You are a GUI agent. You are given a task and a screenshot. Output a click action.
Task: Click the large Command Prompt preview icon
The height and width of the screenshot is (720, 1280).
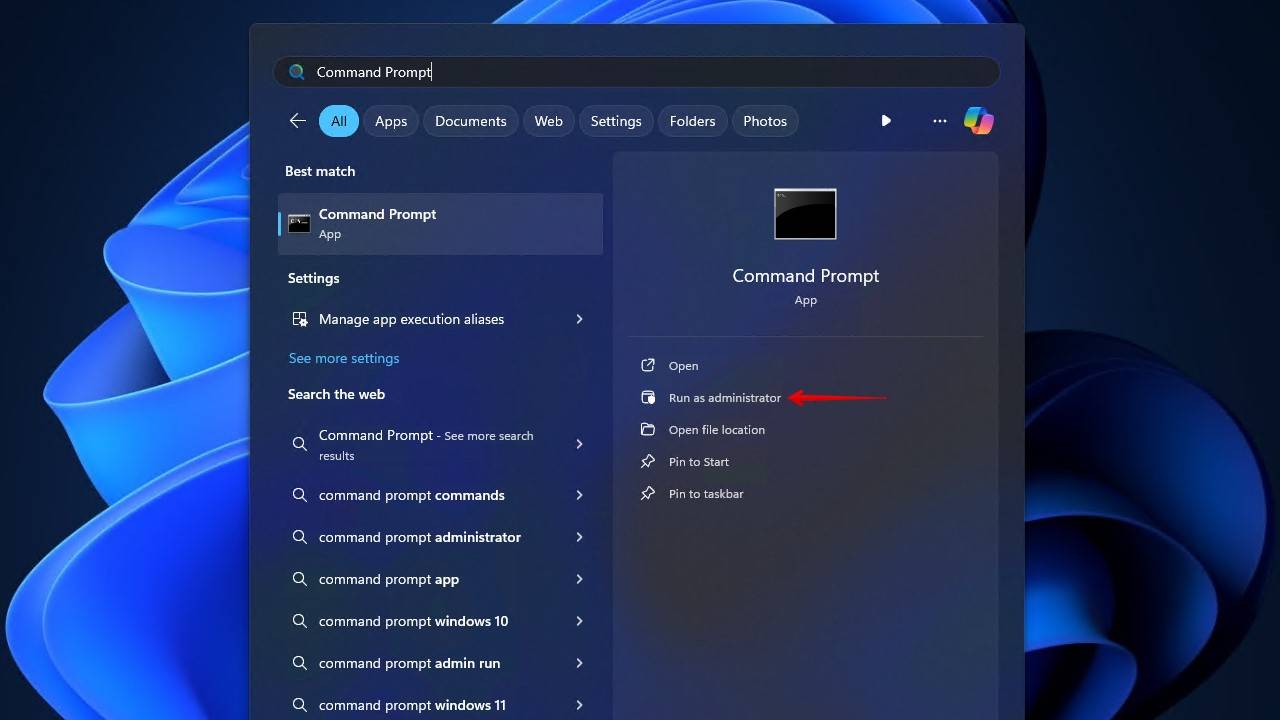click(x=805, y=214)
